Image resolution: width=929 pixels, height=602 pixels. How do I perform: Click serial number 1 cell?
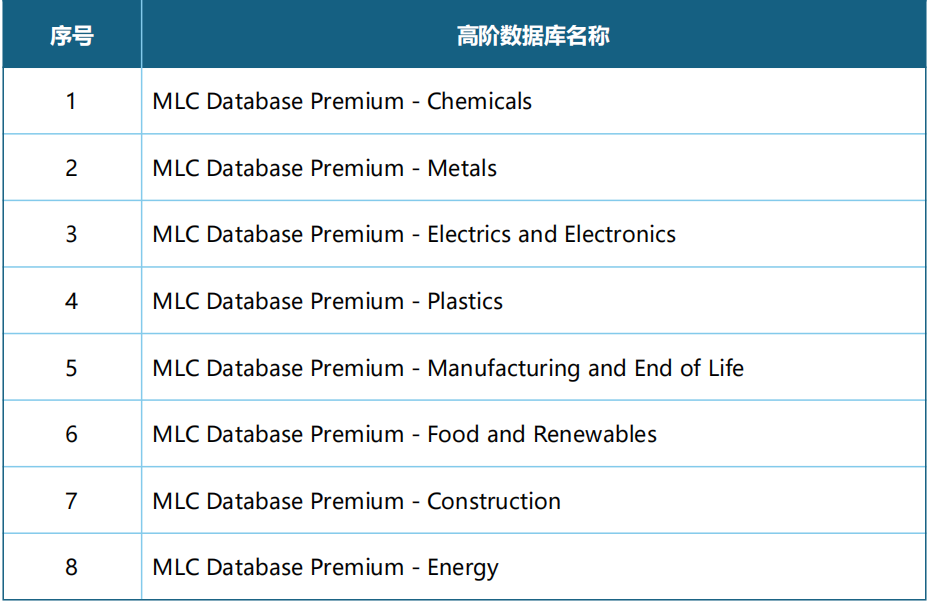click(72, 101)
